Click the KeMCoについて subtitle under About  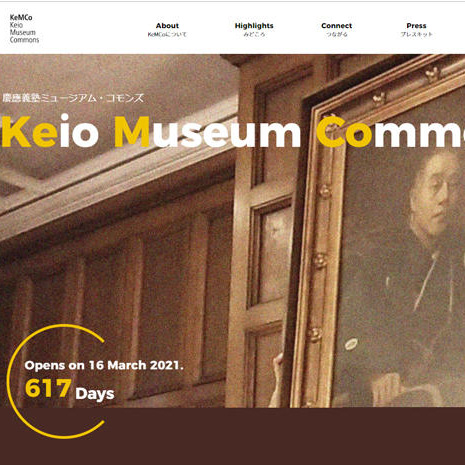tap(167, 34)
